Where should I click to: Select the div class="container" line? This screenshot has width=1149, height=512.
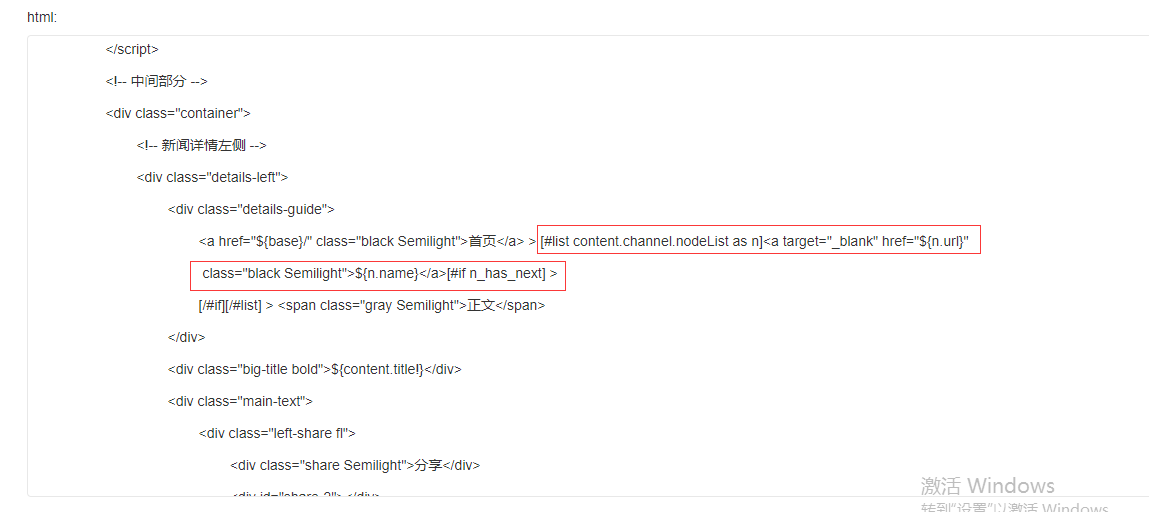pos(178,113)
